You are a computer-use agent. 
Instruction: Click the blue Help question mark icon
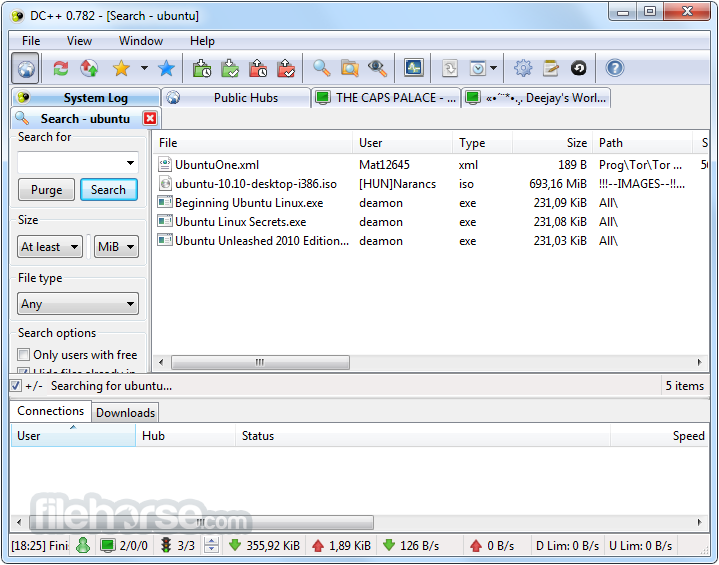coord(615,68)
